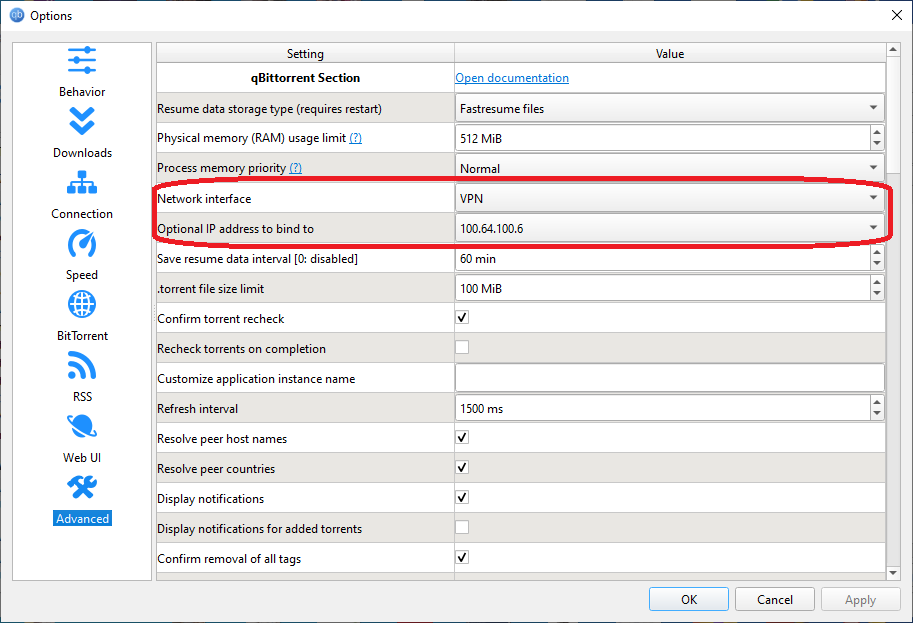Select the RSS tab label

82,397
